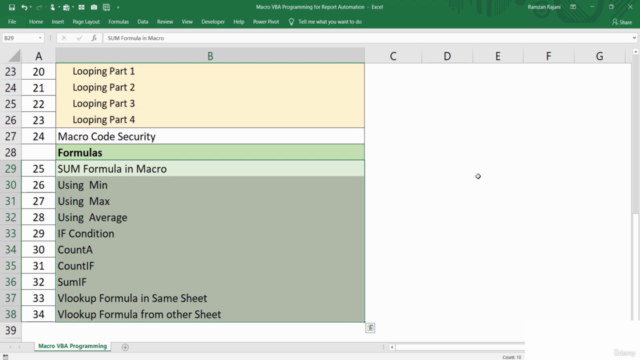Screen dimensions: 640x360
Task: Click the Insert Function fx icon
Action: (x=94, y=38)
